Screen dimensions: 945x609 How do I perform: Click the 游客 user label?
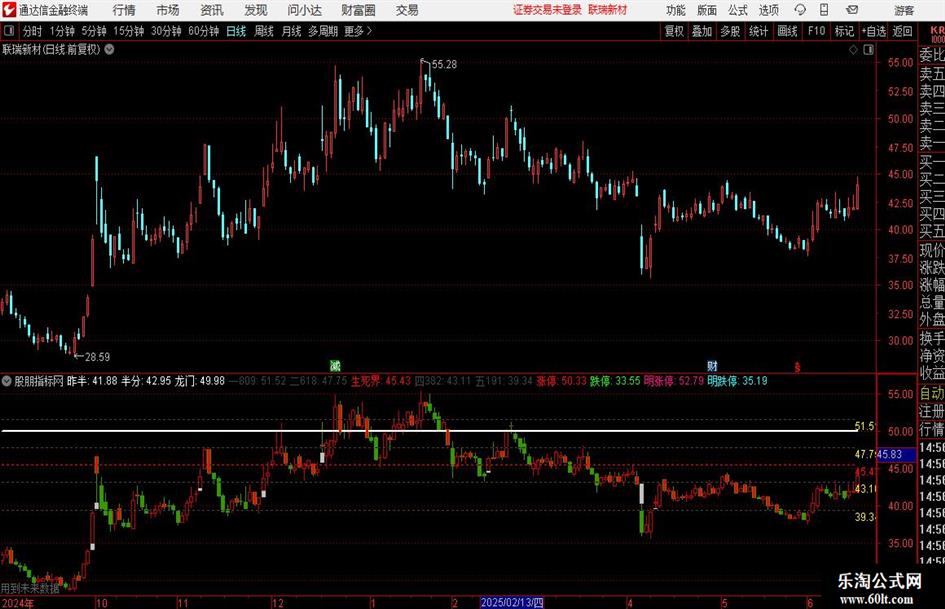pos(904,10)
